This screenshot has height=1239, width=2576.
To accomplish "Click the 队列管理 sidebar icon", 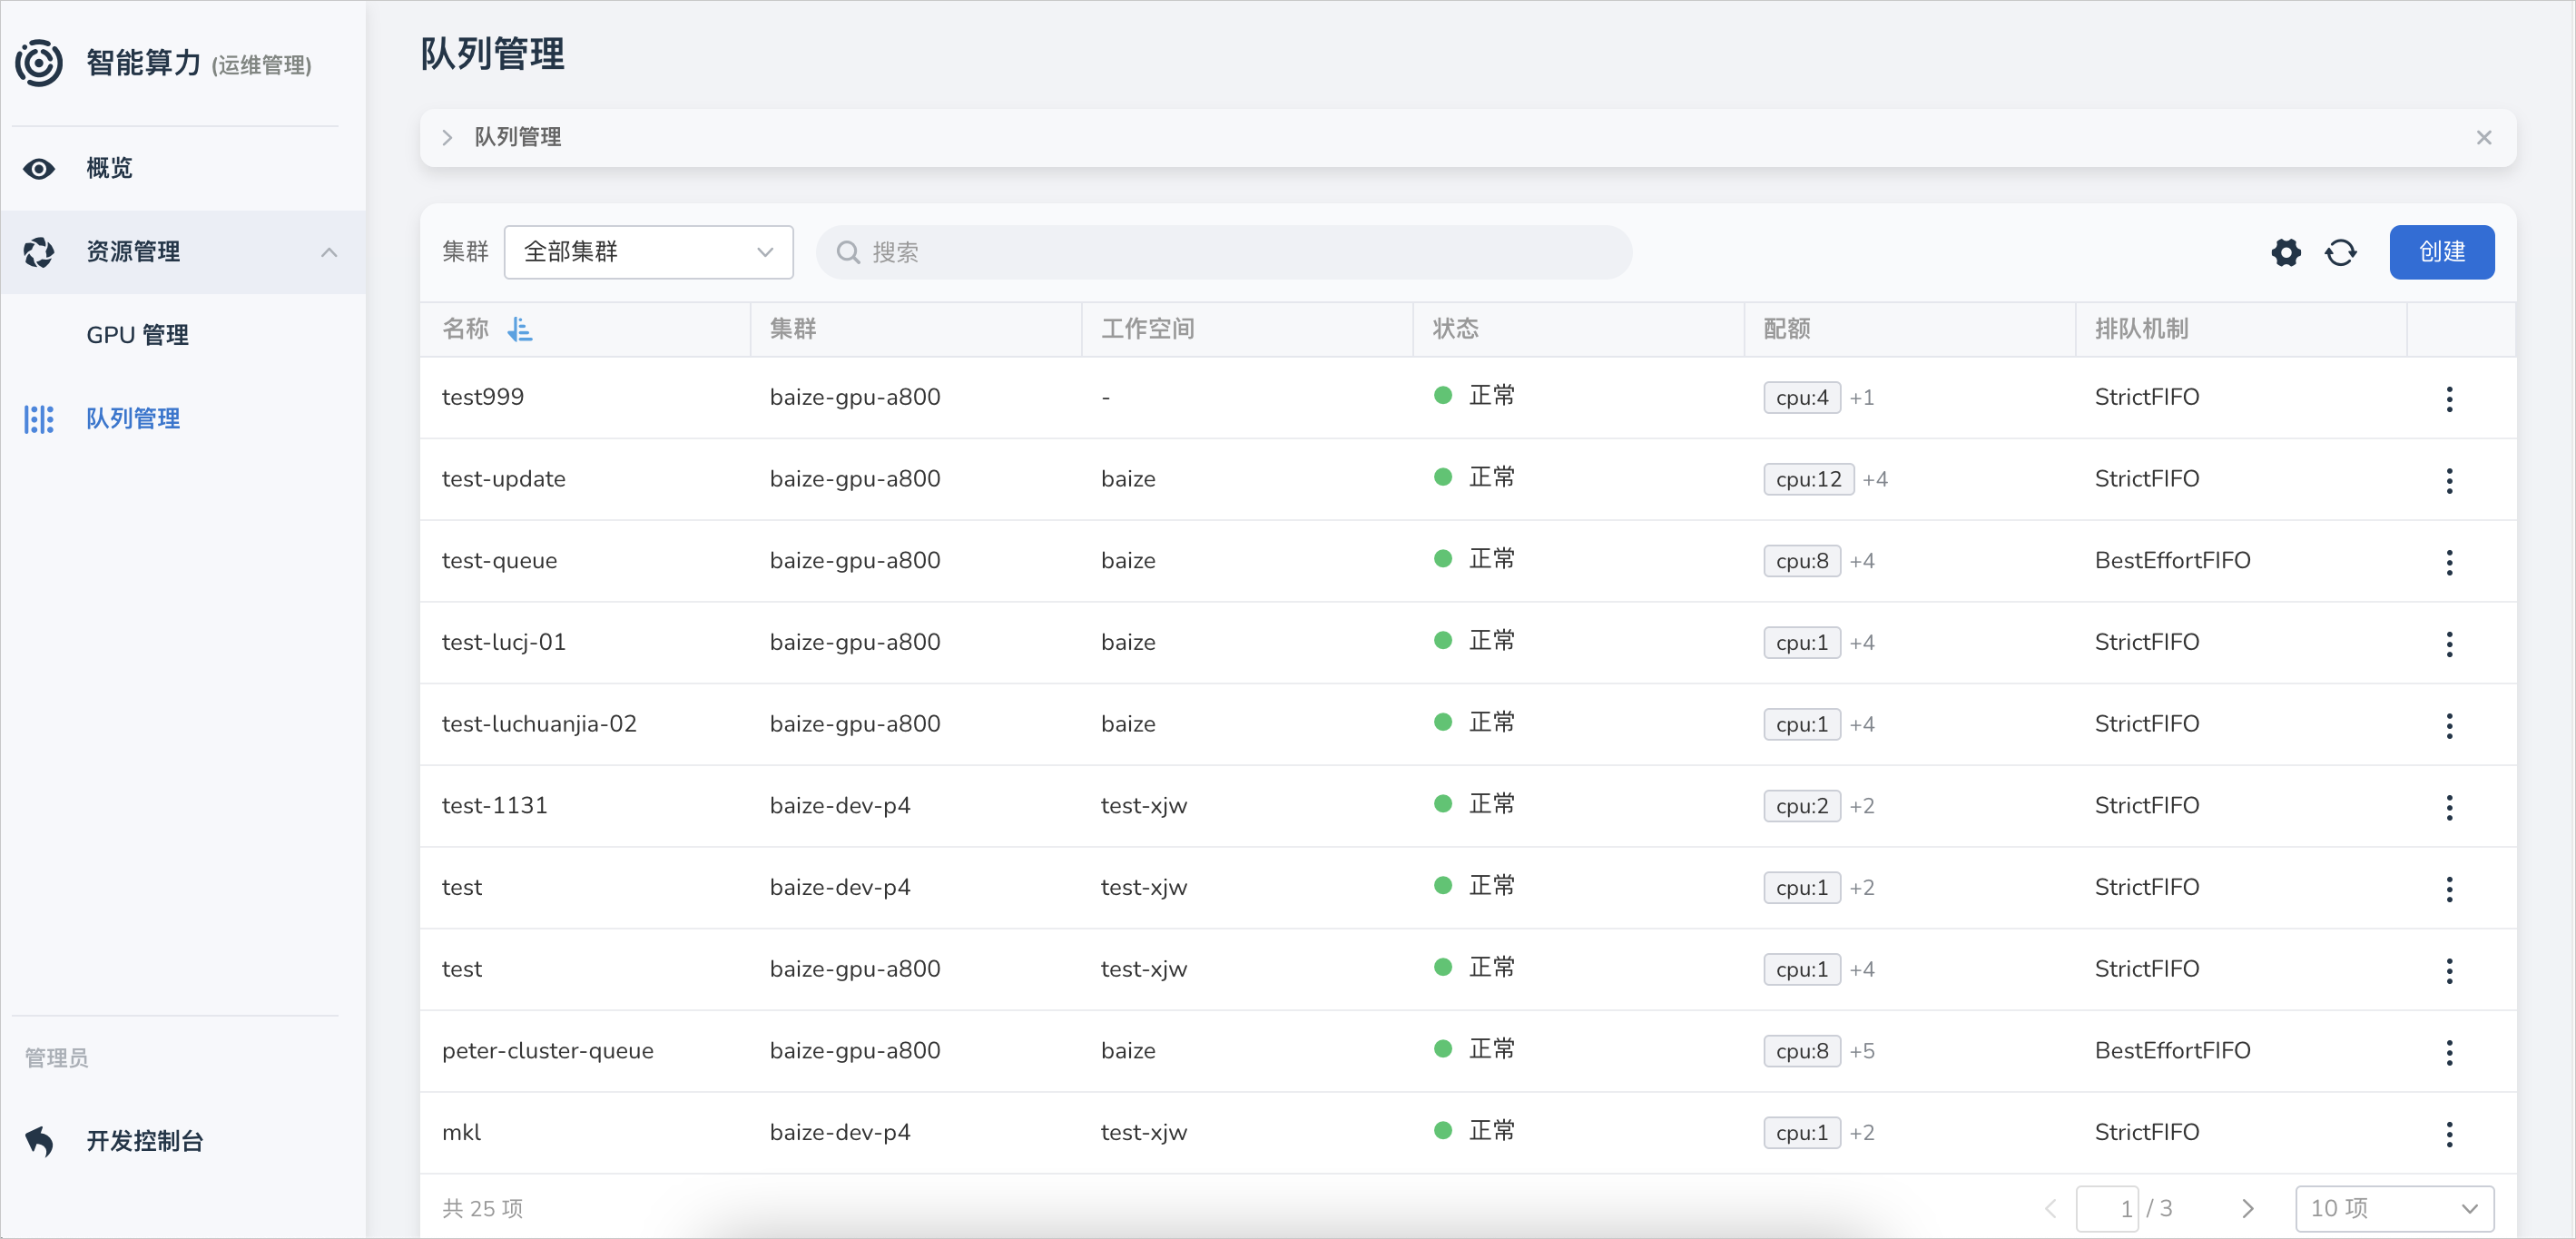I will pos(39,419).
